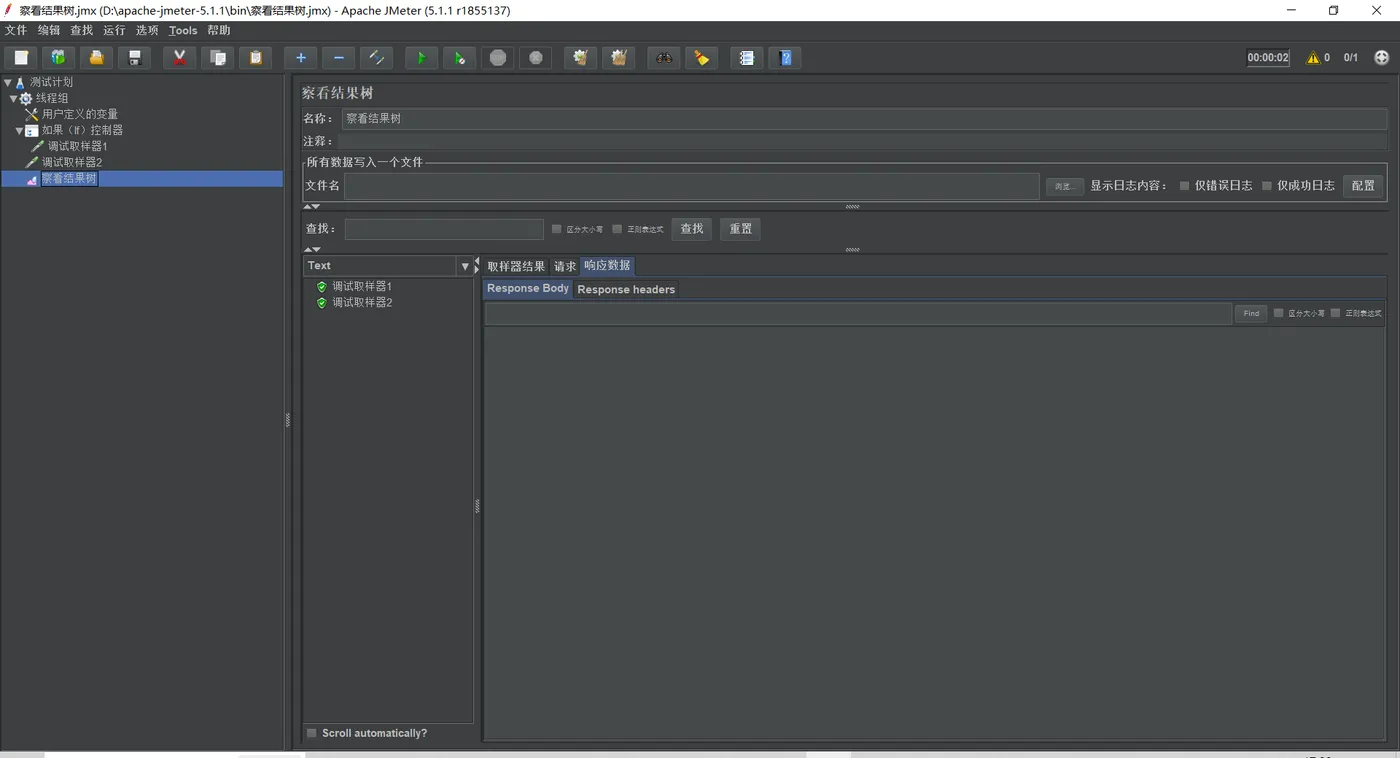Screen dimensions: 1400x758
Task: Click the Open file folder icon
Action: [96, 58]
